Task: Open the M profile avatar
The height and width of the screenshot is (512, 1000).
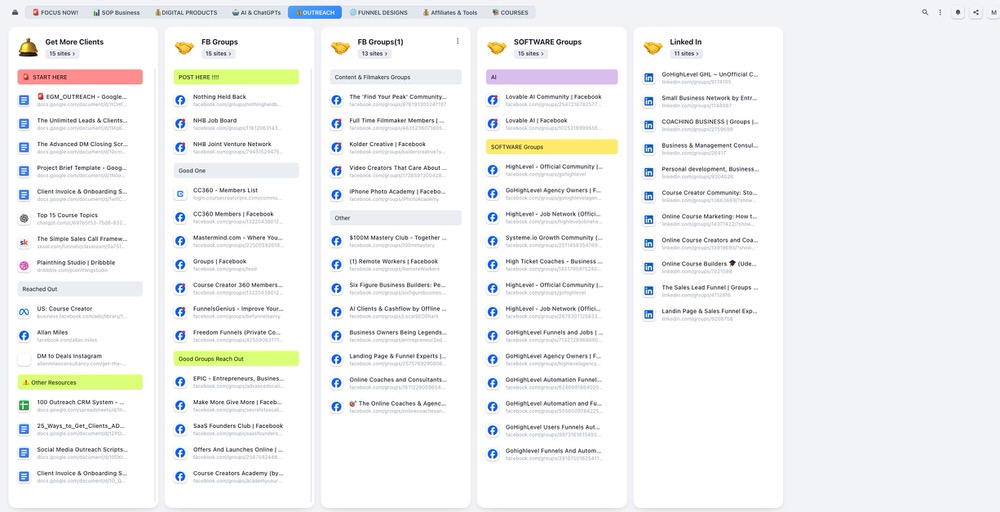Action: [994, 12]
